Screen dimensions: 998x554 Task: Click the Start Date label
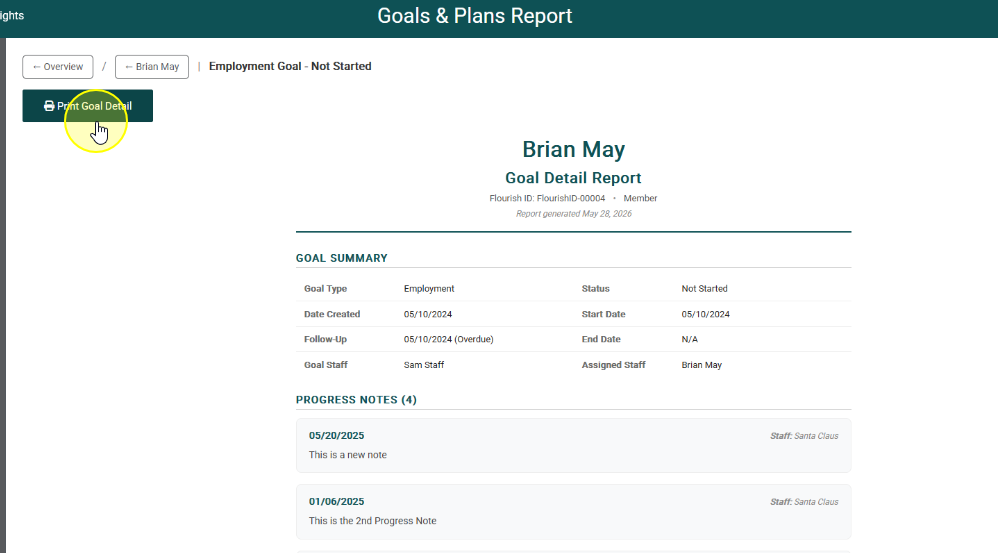click(x=603, y=314)
